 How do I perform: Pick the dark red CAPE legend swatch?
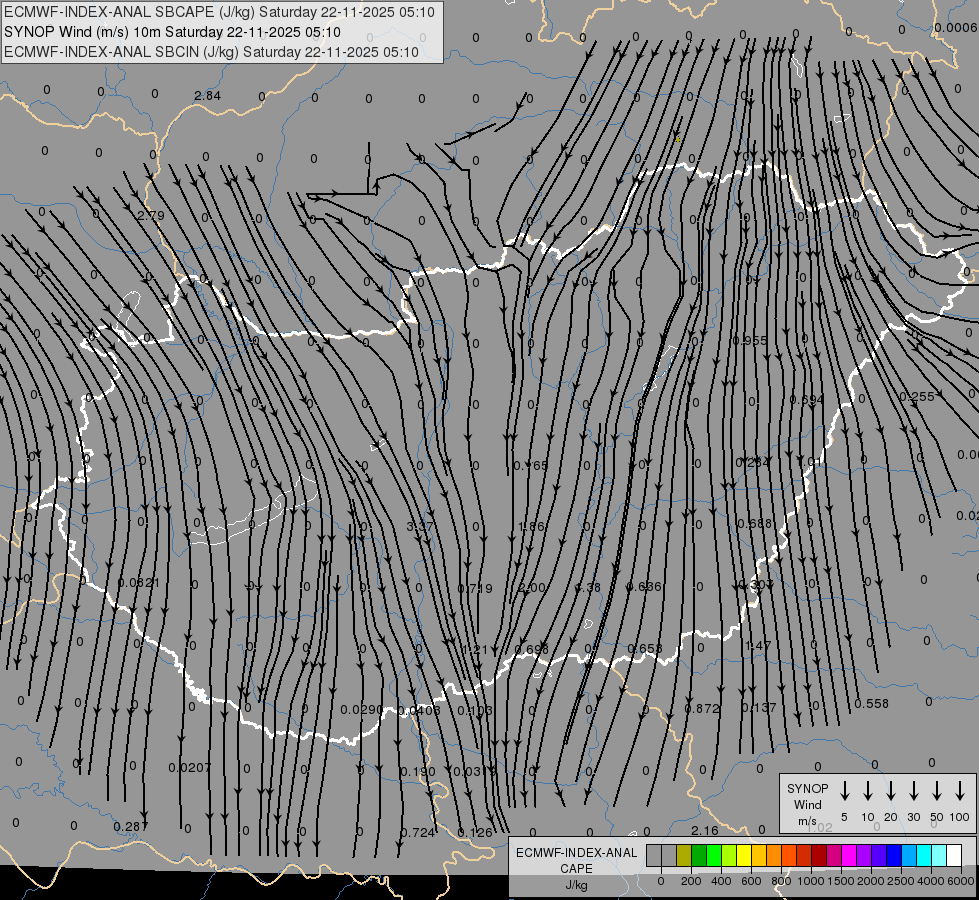click(819, 855)
